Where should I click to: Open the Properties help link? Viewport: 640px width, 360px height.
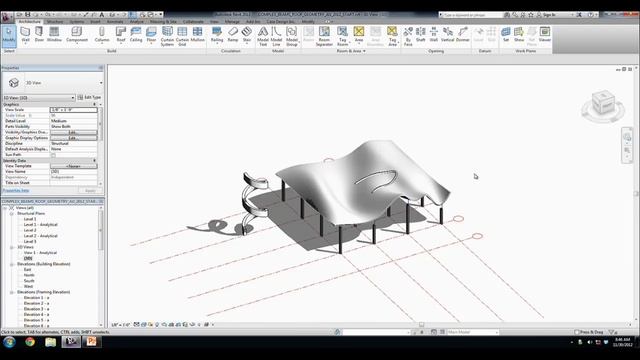point(16,191)
